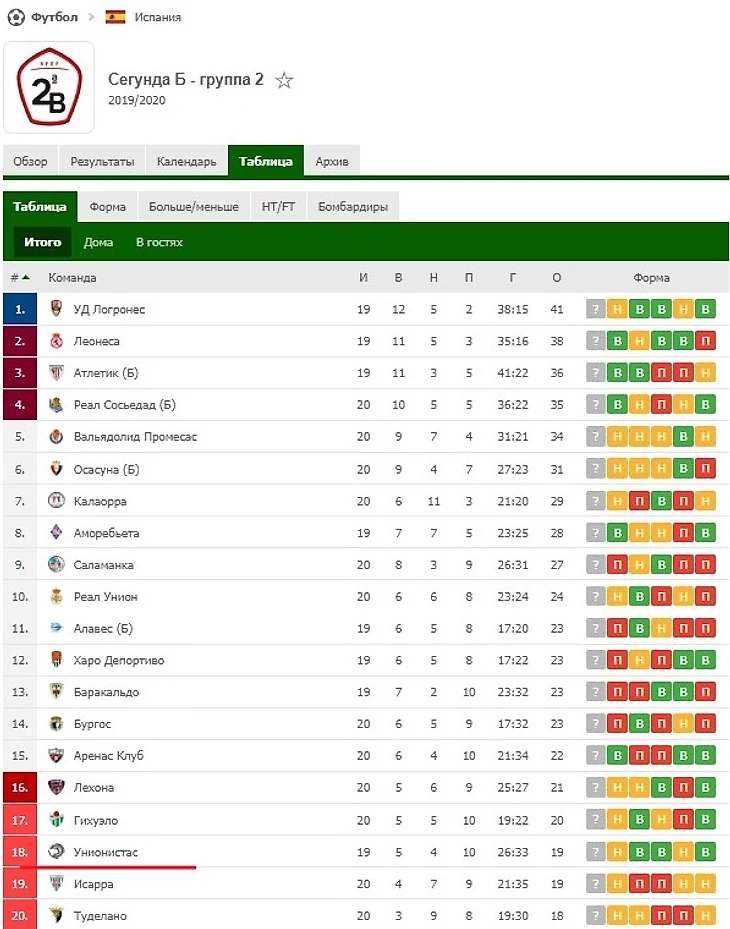This screenshot has width=730, height=929.
Task: Open the Вальядолид Промесас team link
Action: click(x=135, y=437)
